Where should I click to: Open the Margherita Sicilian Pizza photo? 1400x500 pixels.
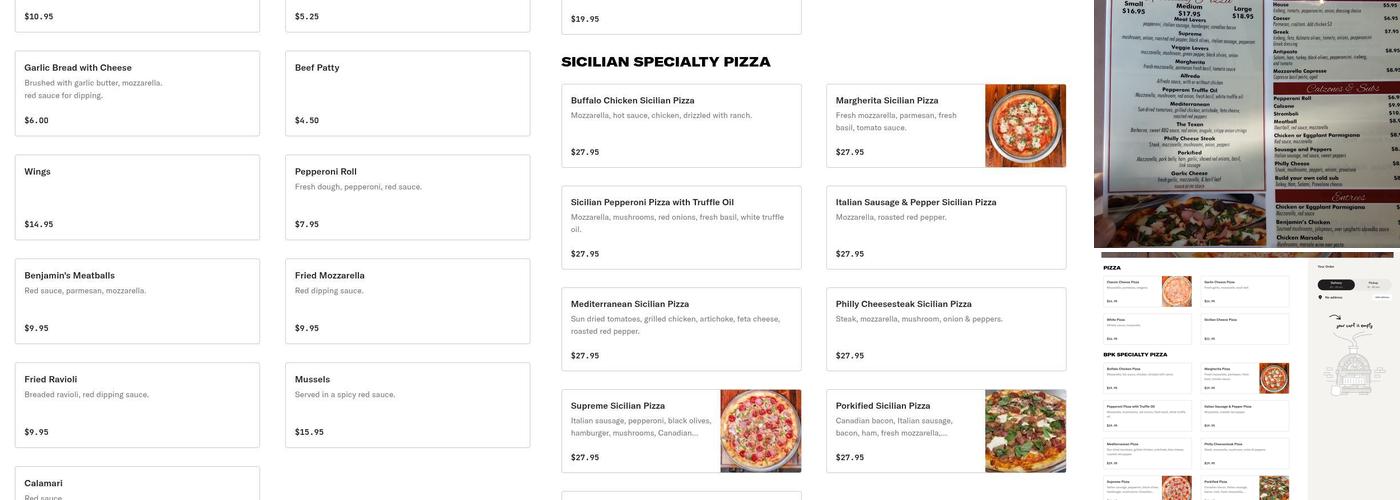point(1025,125)
